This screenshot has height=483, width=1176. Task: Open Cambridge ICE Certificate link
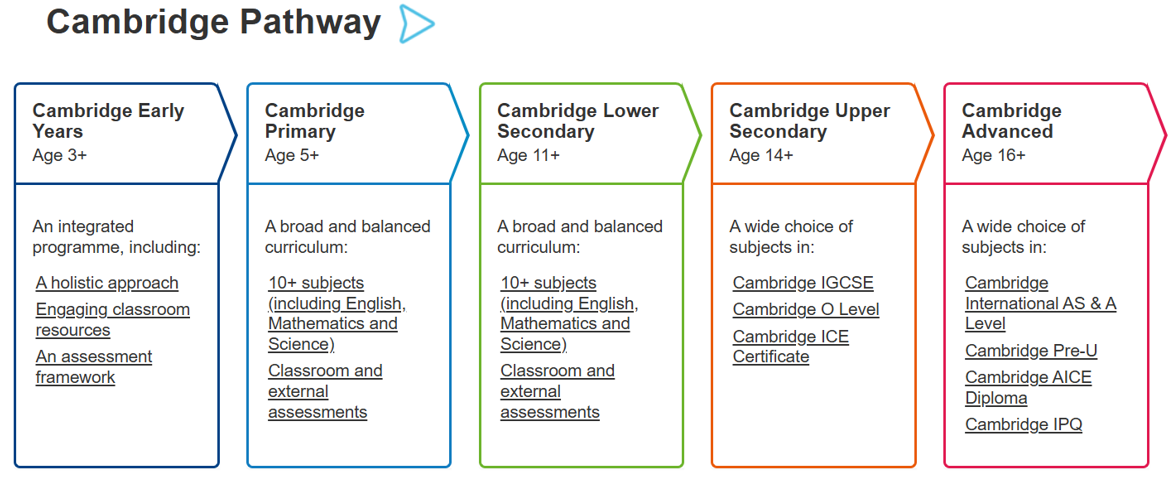click(790, 347)
